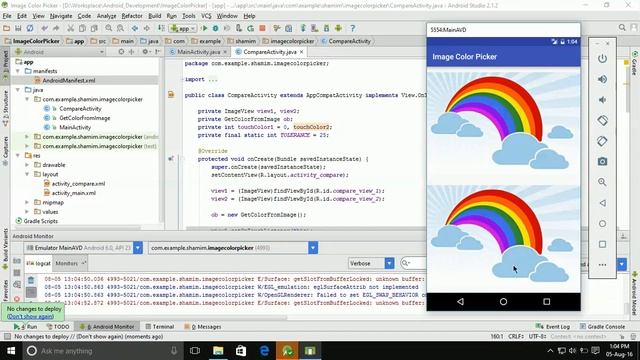Open the File menu
This screenshot has height=360, width=640.
click(7, 16)
